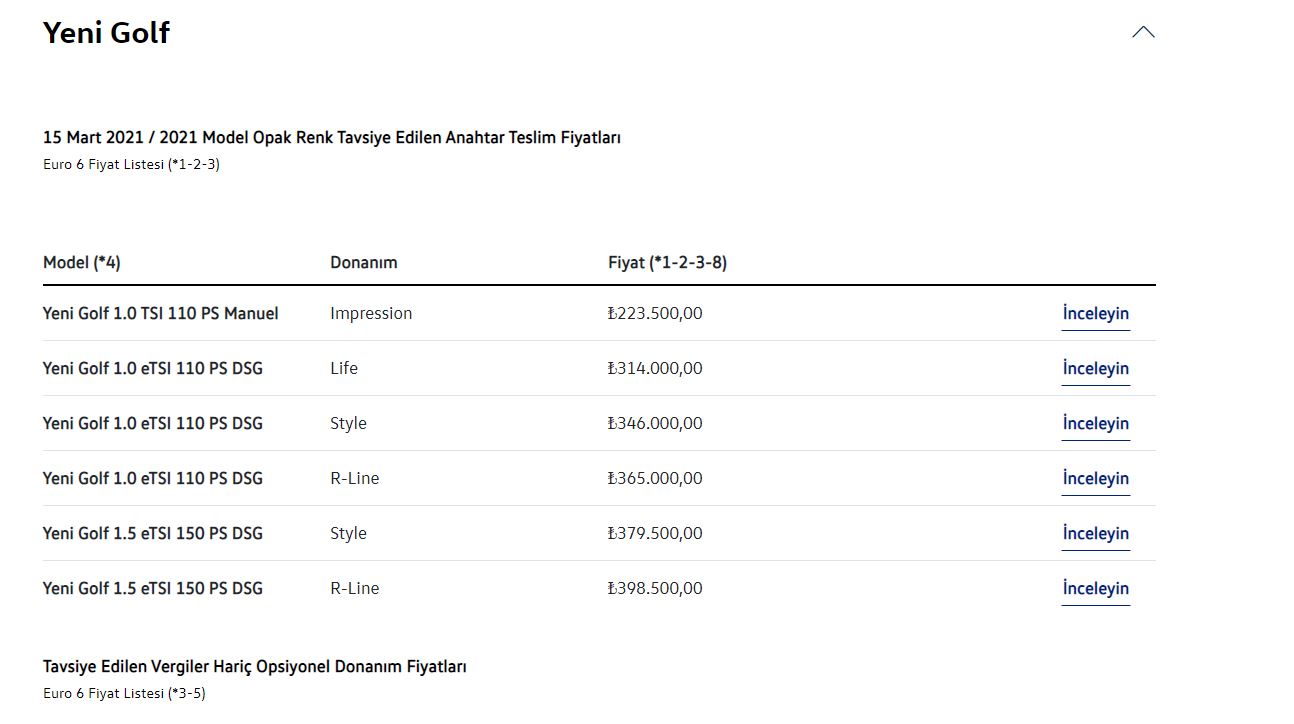
Task: Click price ₺223.500,00
Action: pos(655,313)
